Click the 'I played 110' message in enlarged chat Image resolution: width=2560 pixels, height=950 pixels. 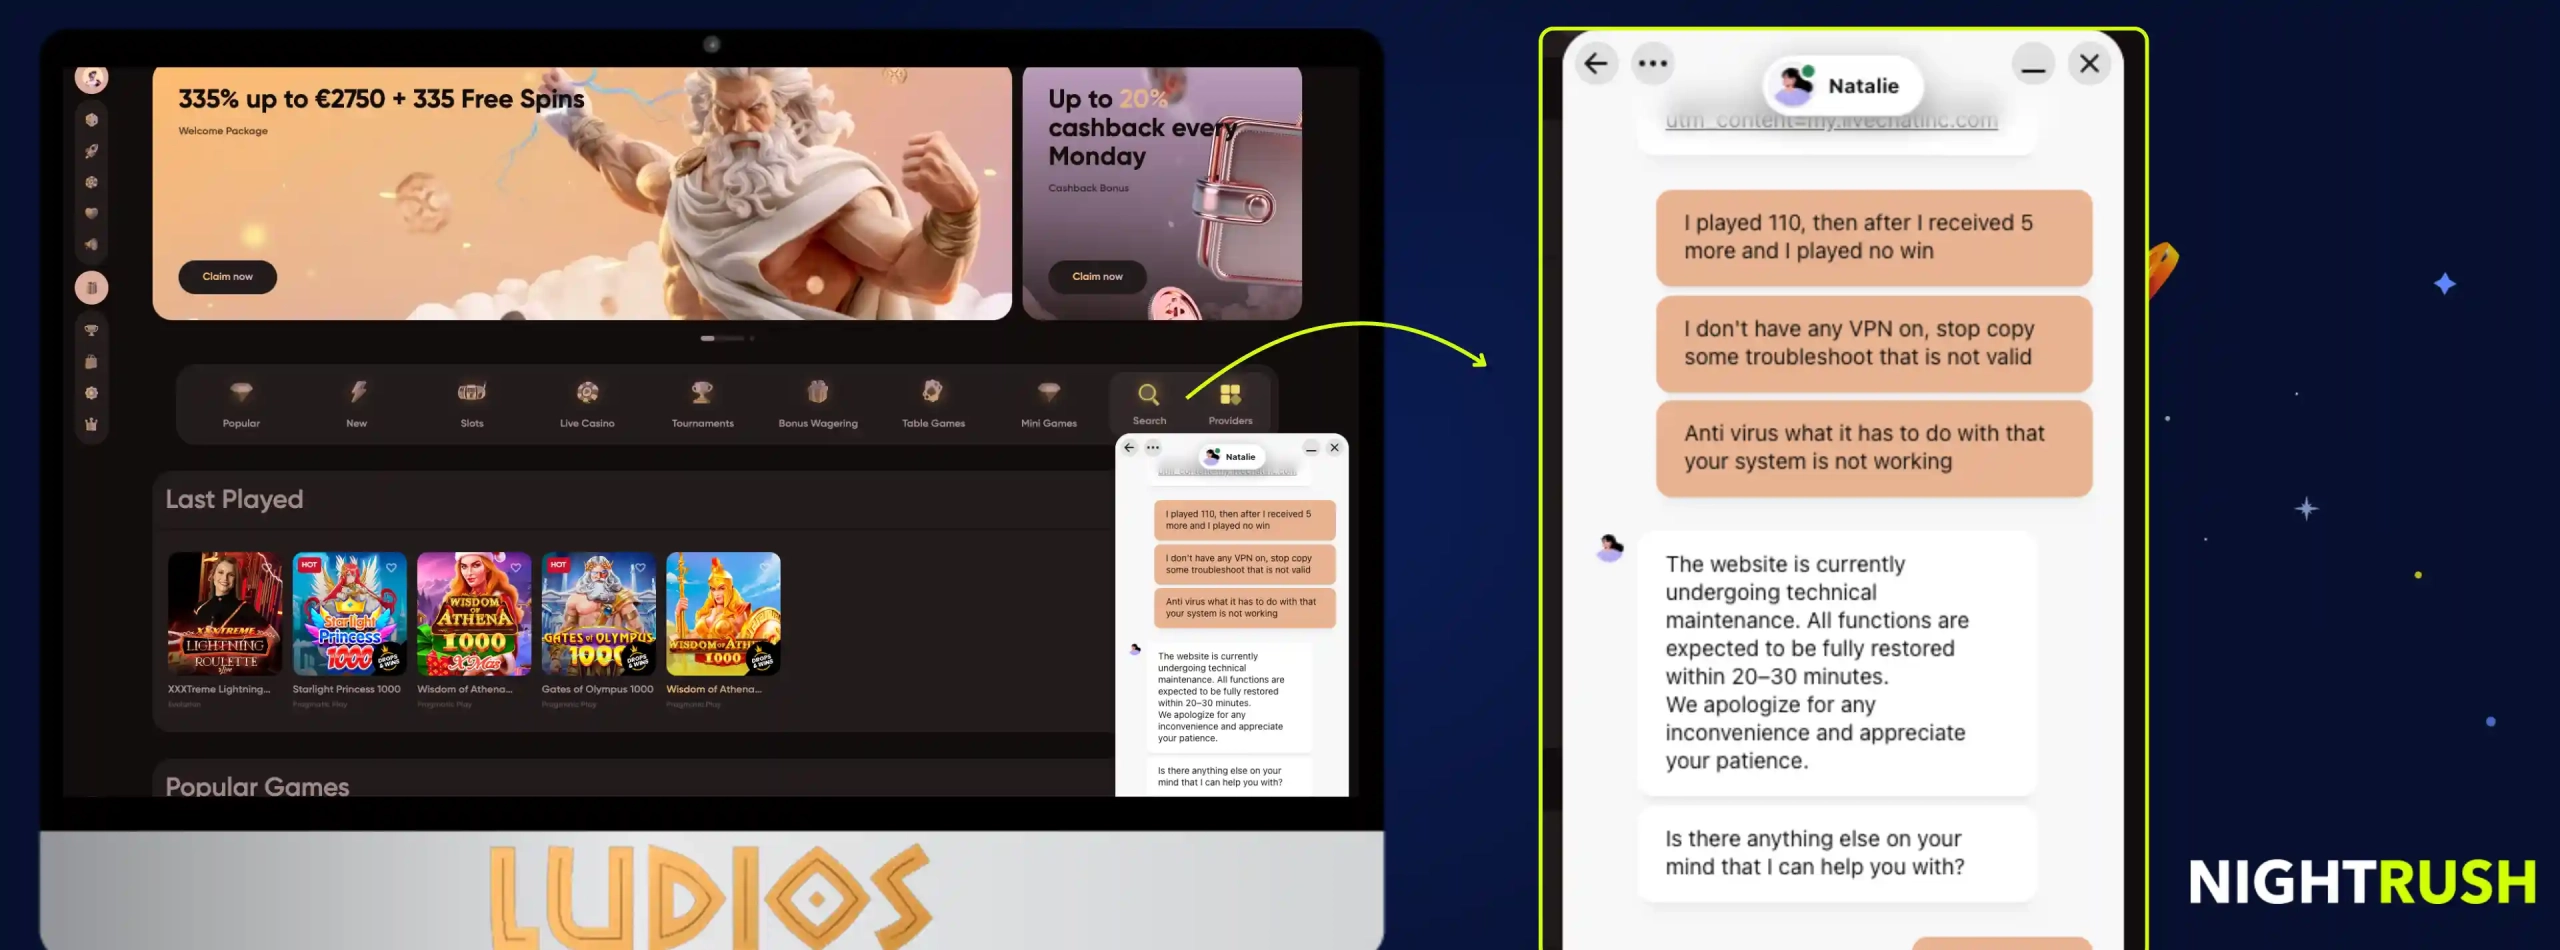pos(1874,237)
